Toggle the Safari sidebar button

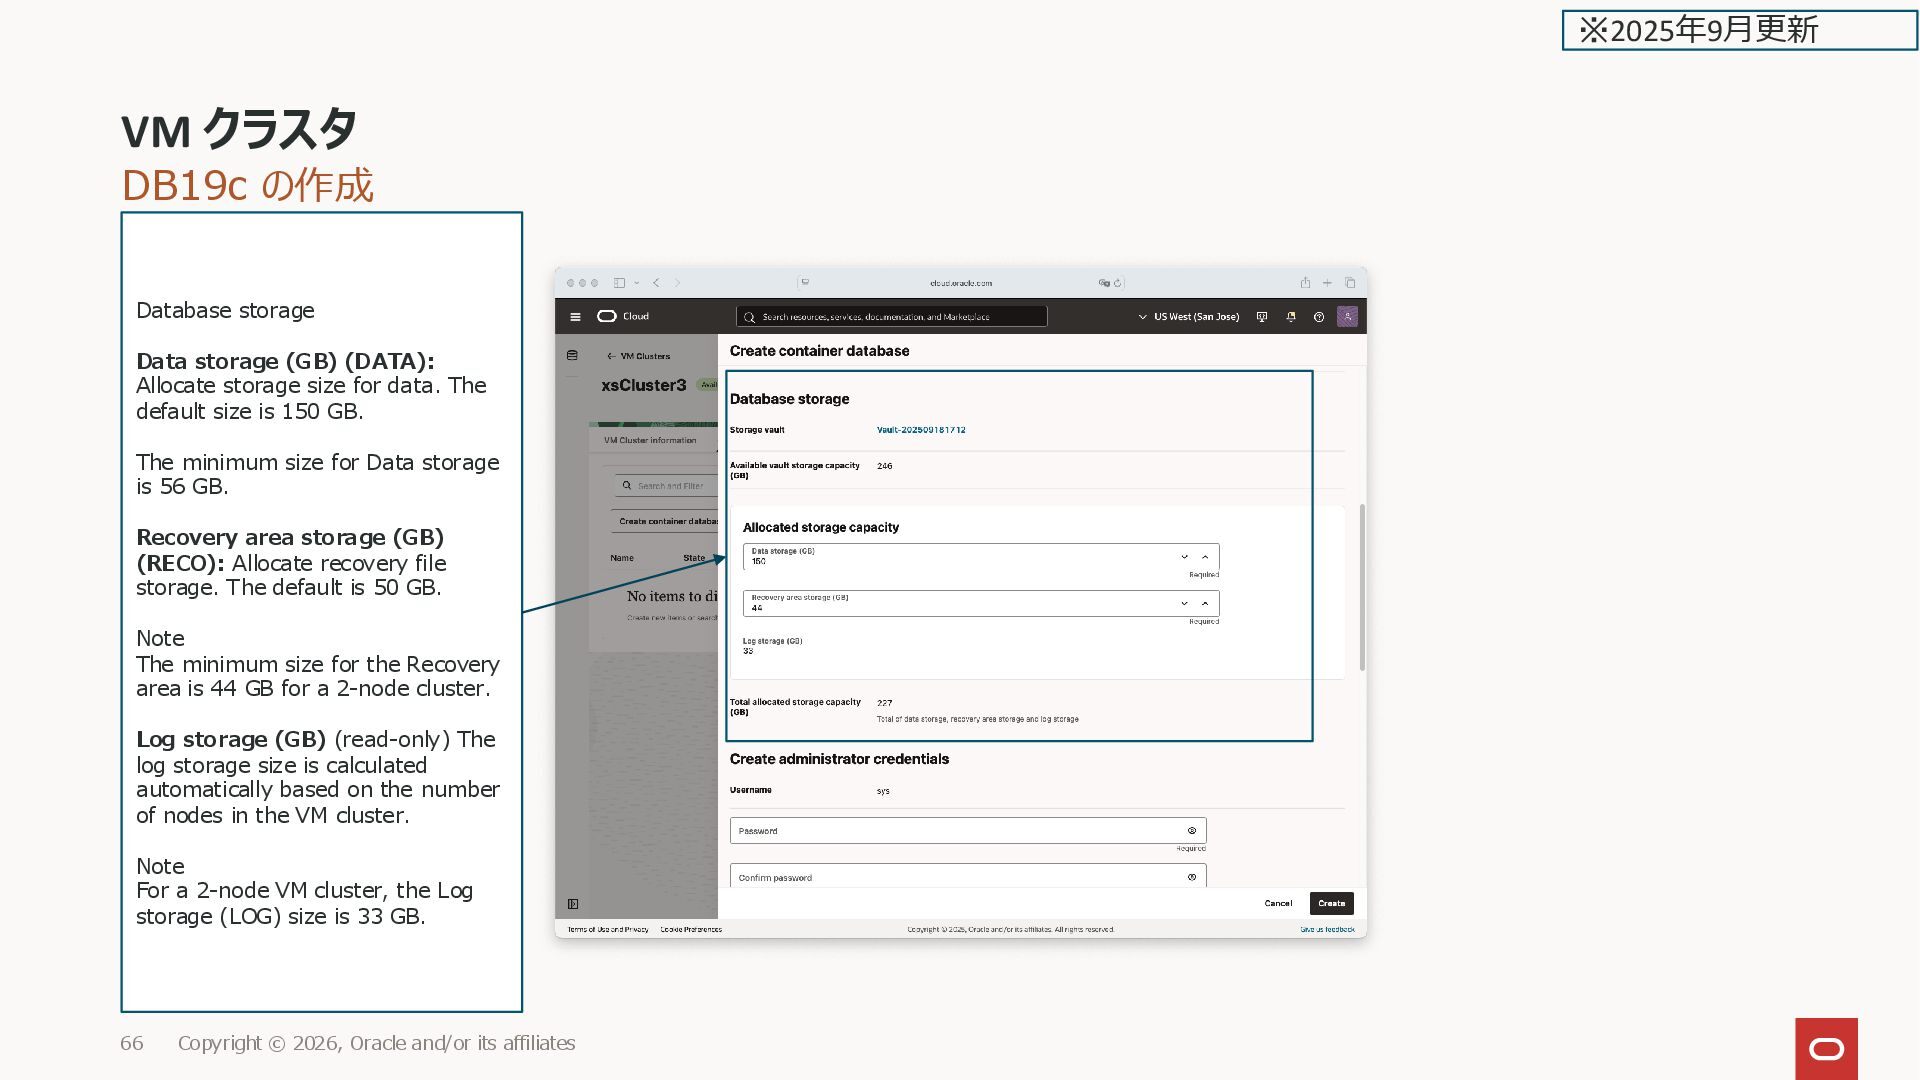coord(620,283)
